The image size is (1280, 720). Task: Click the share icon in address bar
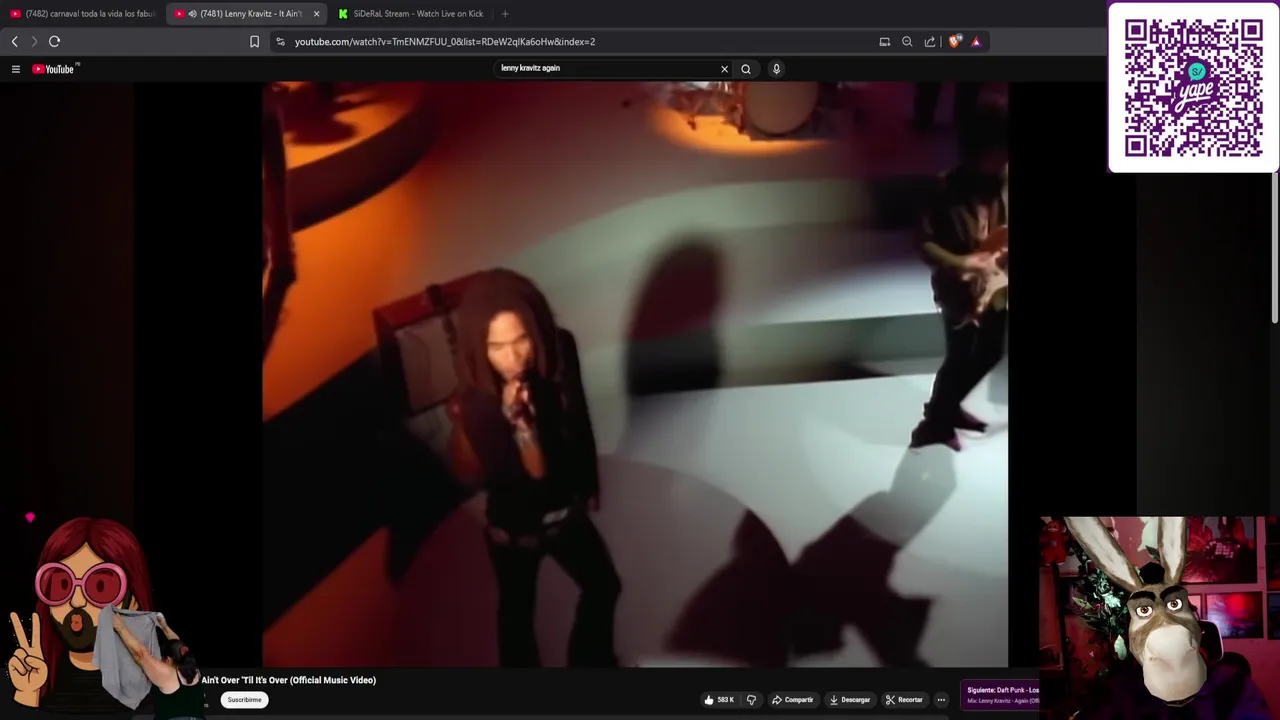[x=930, y=42]
